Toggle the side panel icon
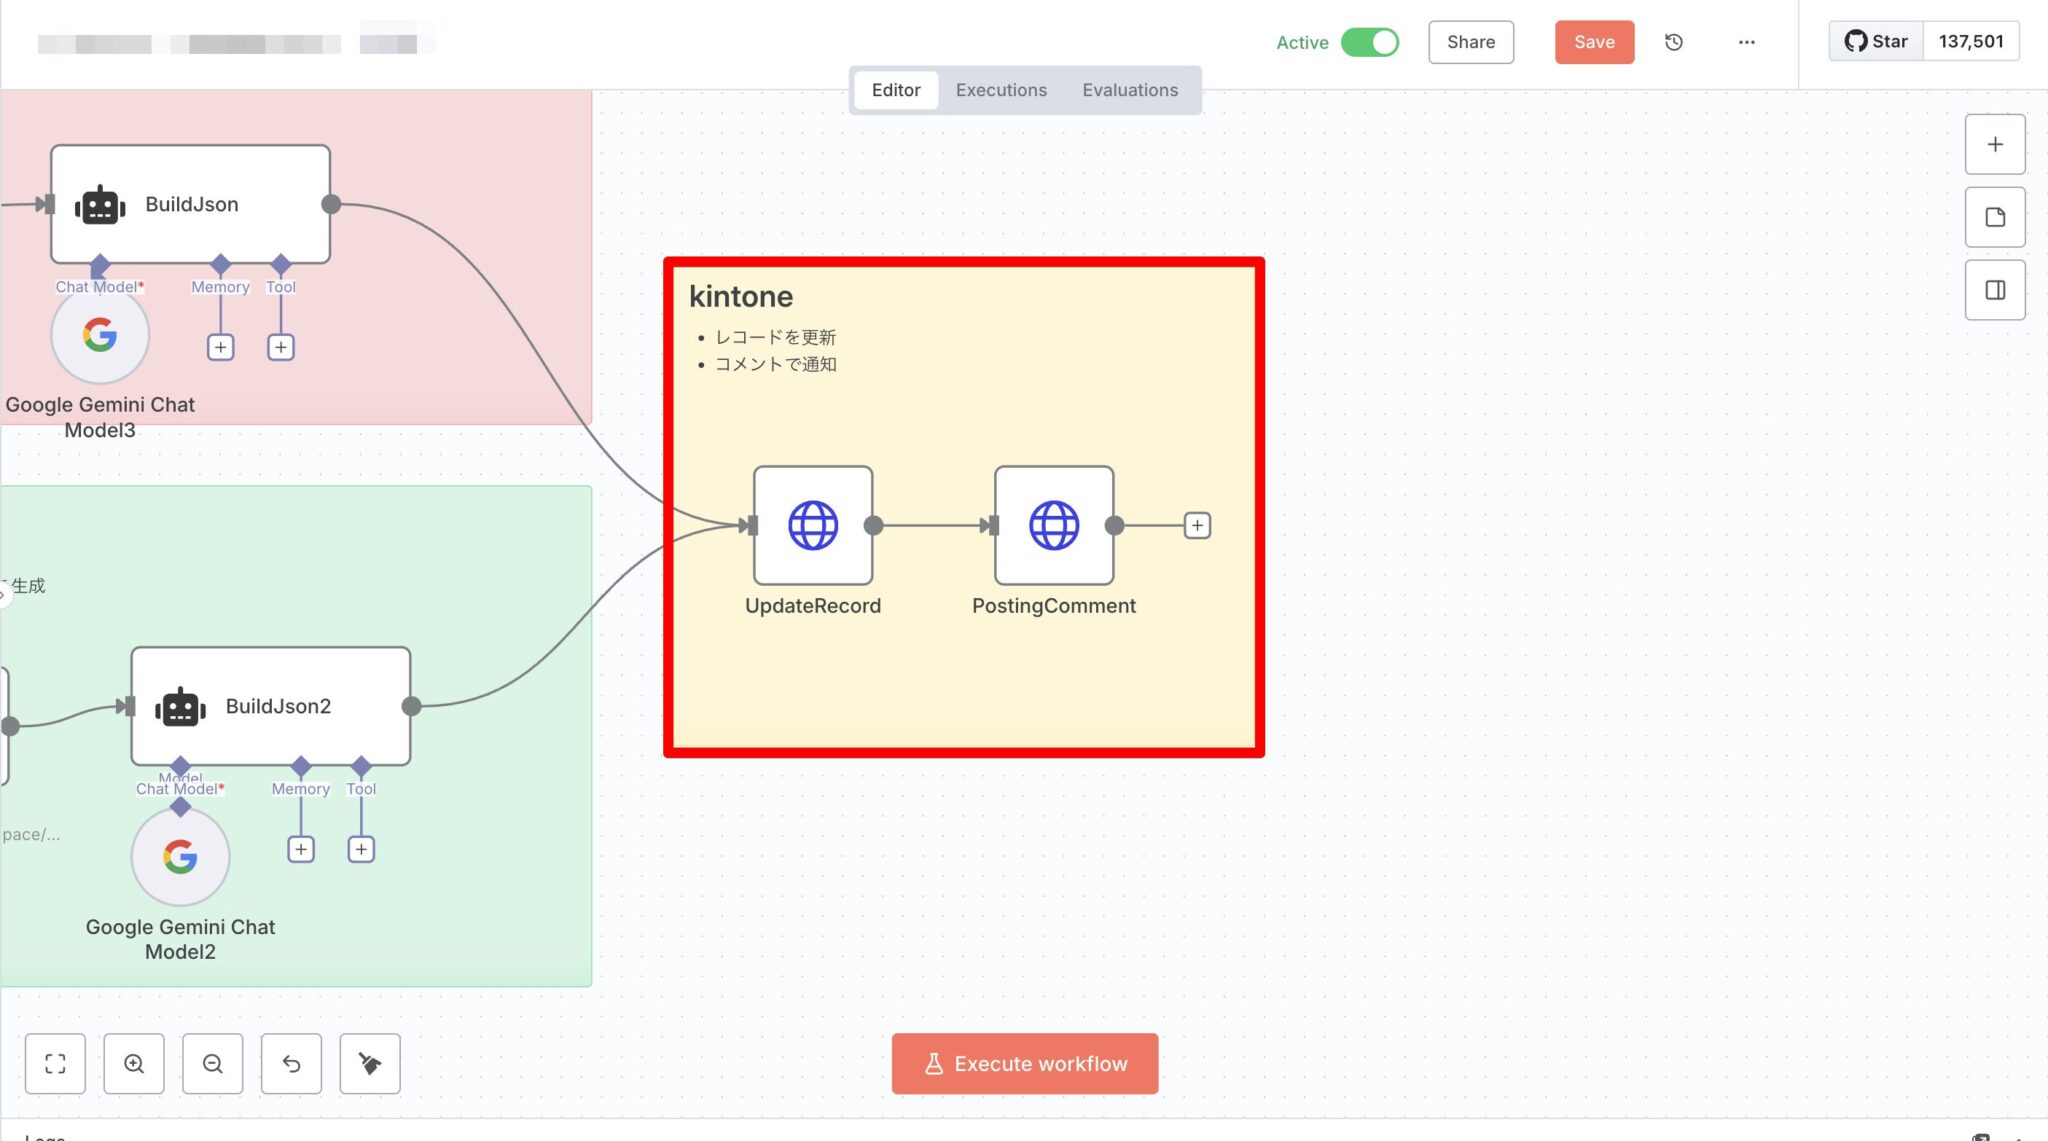Screen dimensions: 2048x1141 pyautogui.click(x=1994, y=290)
